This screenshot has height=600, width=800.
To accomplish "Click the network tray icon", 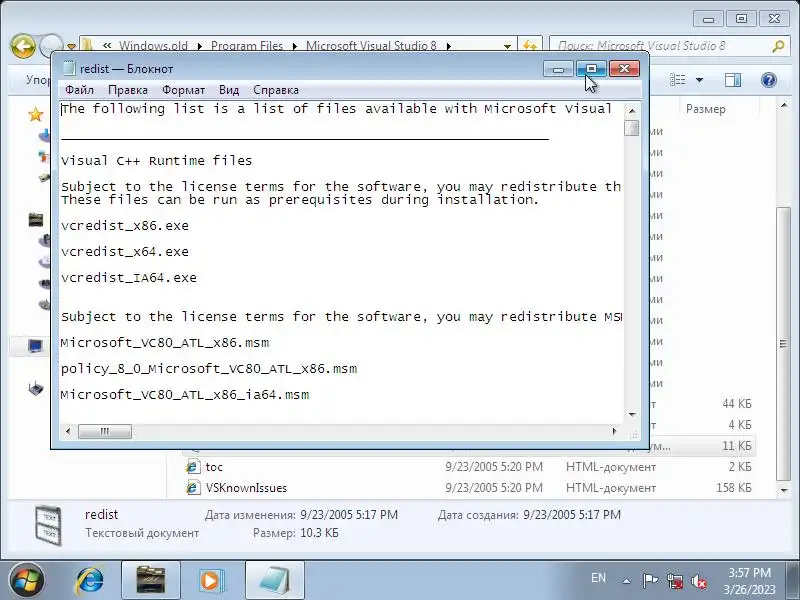I will [676, 581].
